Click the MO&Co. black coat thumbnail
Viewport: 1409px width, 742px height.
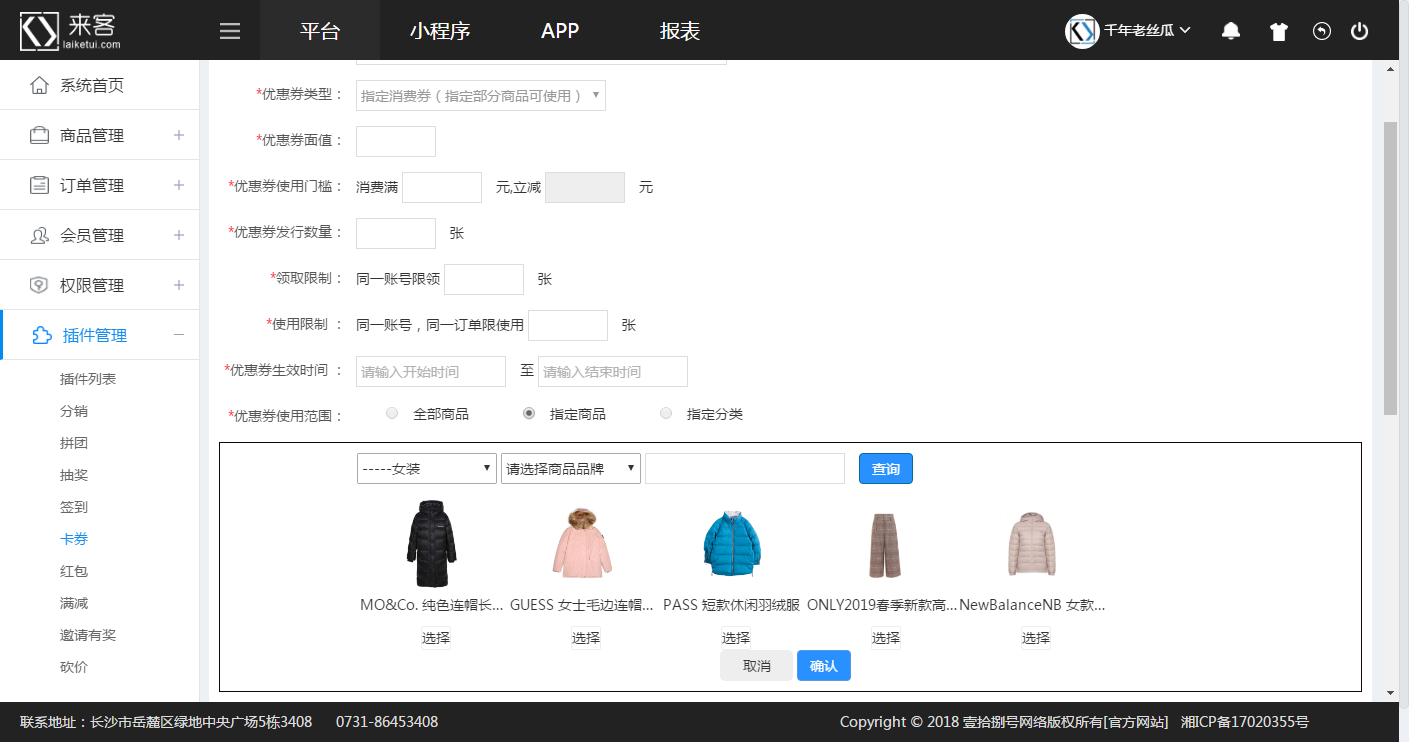pos(432,544)
